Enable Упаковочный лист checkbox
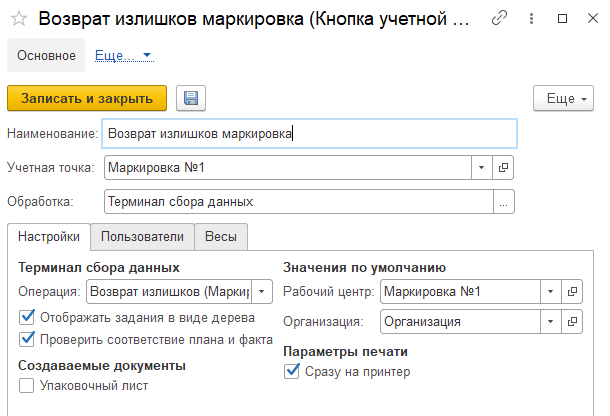Viewport: 610px width, 416px height. 27,384
